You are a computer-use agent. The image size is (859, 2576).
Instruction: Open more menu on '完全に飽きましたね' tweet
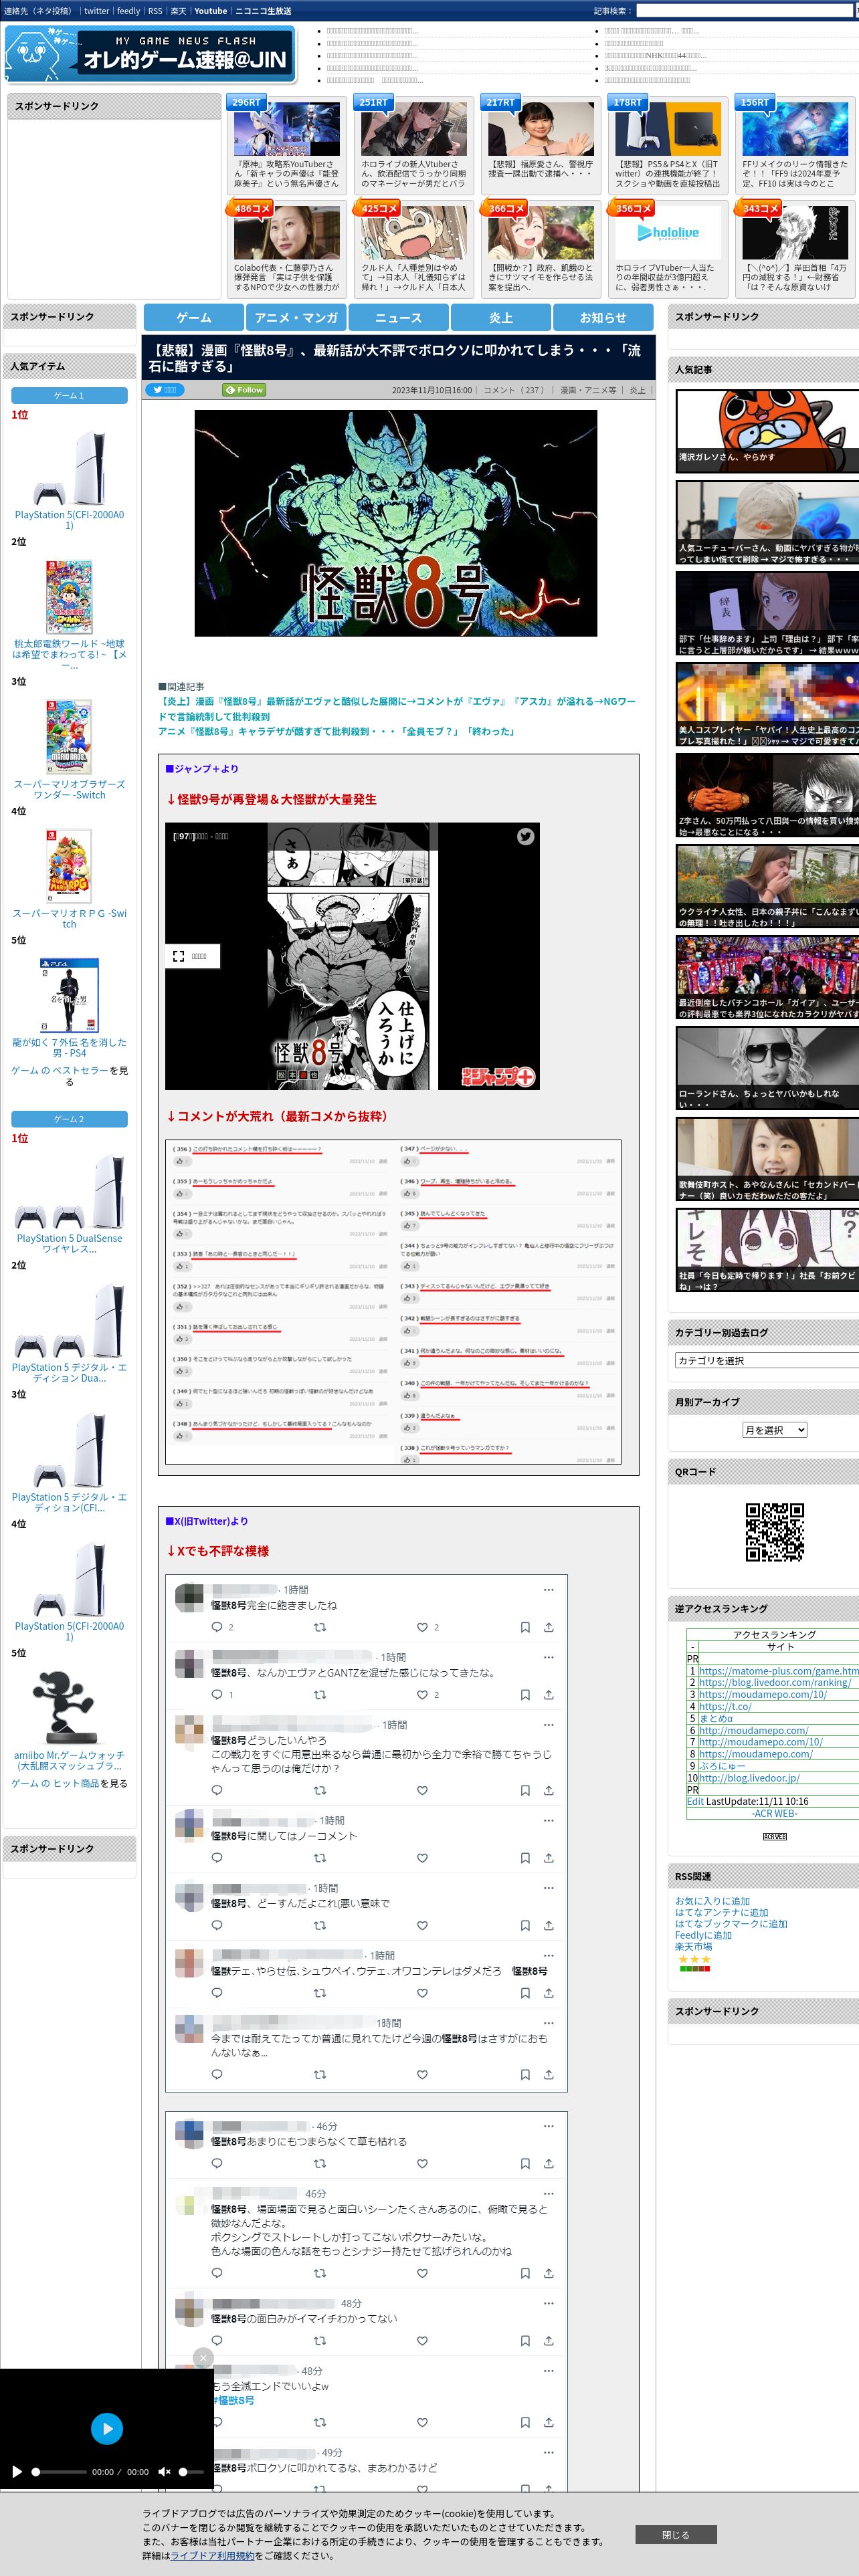point(548,1589)
